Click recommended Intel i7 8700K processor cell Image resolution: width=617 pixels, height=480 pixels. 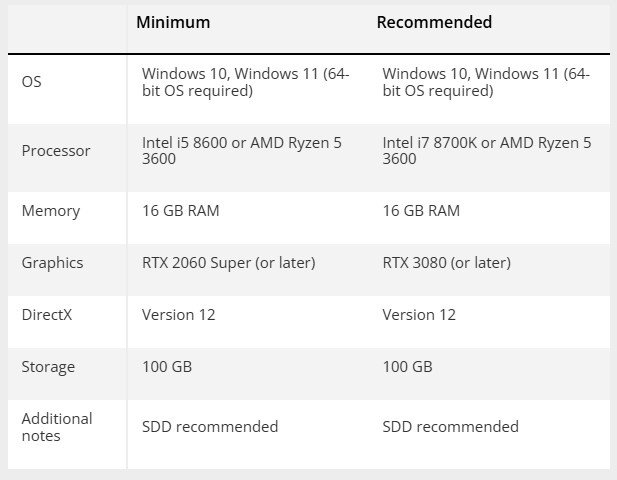coord(487,151)
